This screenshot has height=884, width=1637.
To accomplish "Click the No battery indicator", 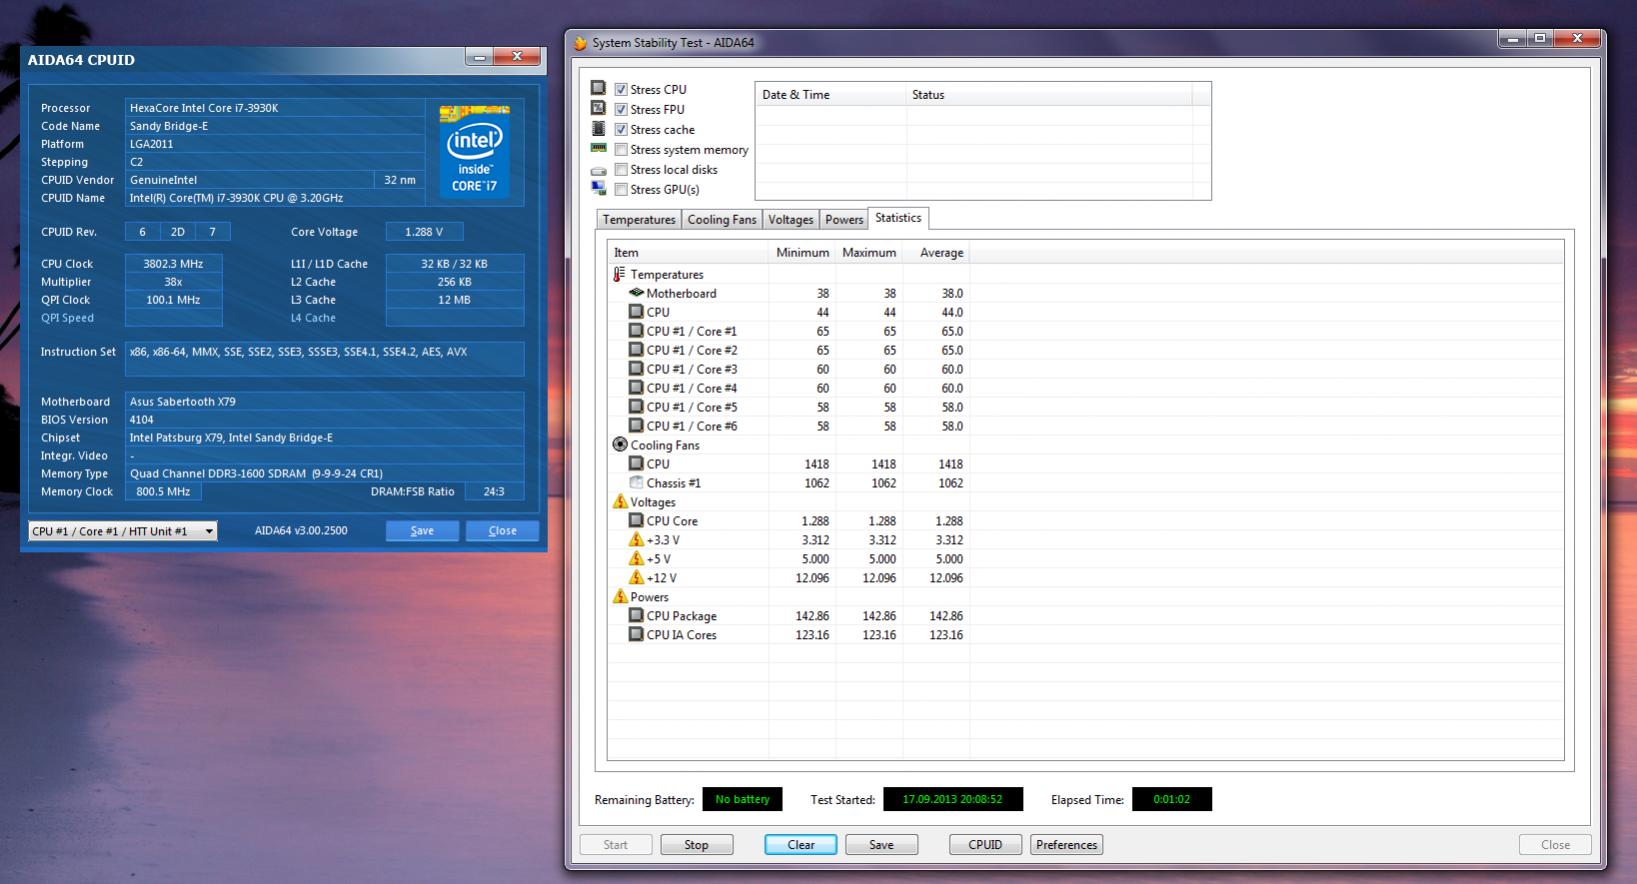I will tap(742, 799).
